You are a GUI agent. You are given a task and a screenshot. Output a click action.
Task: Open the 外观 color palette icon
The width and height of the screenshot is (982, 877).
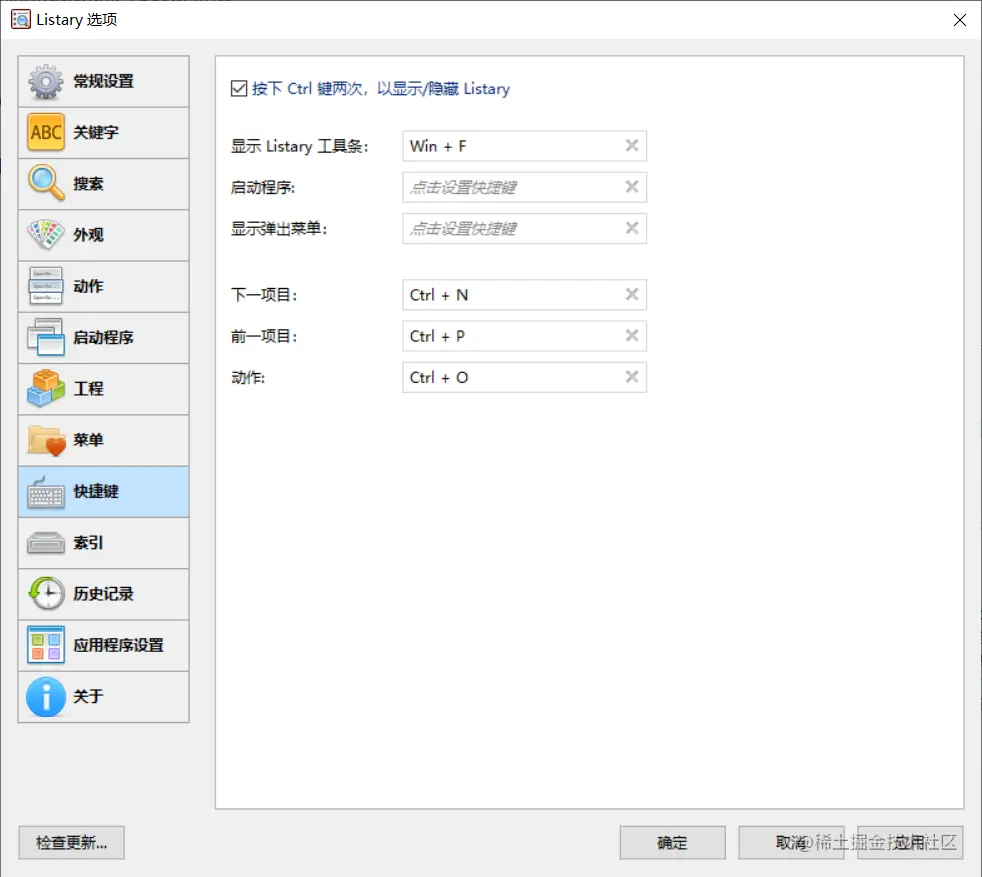[45, 235]
